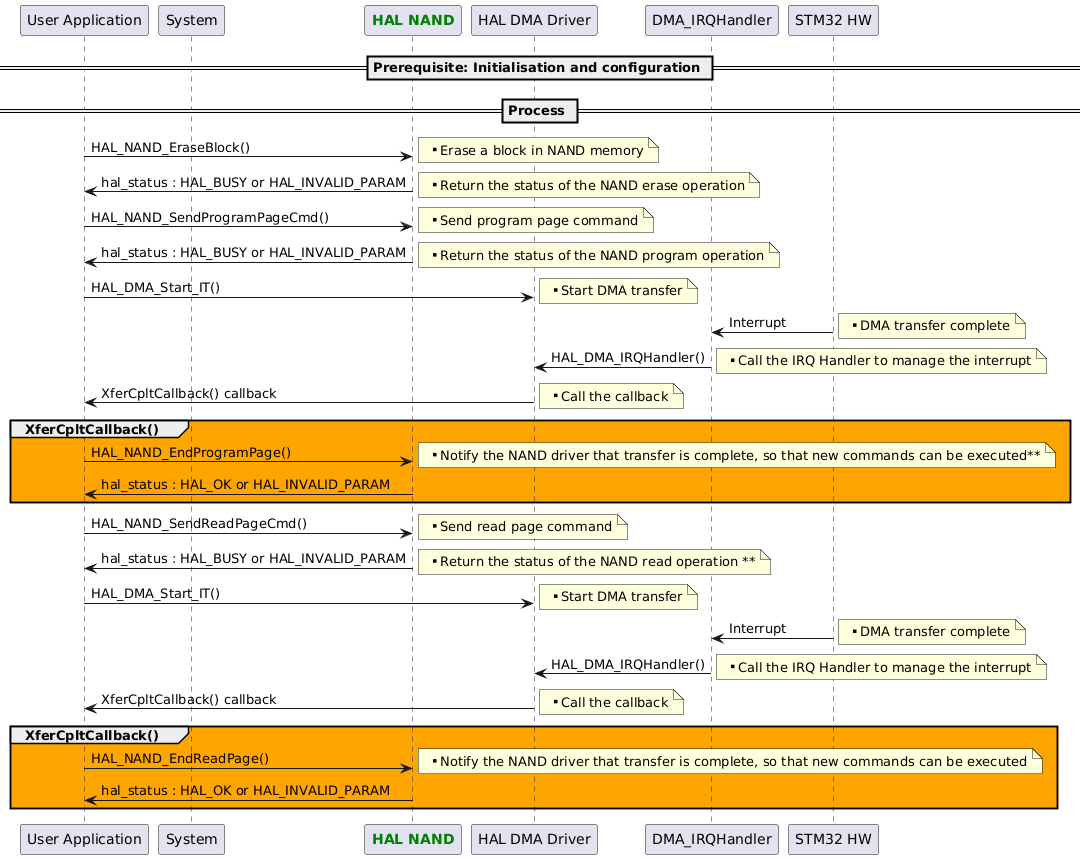Click hal_status reply under HAL_NAND_EraseBlock()
Screen dimensions: 1086x859
coord(253,183)
